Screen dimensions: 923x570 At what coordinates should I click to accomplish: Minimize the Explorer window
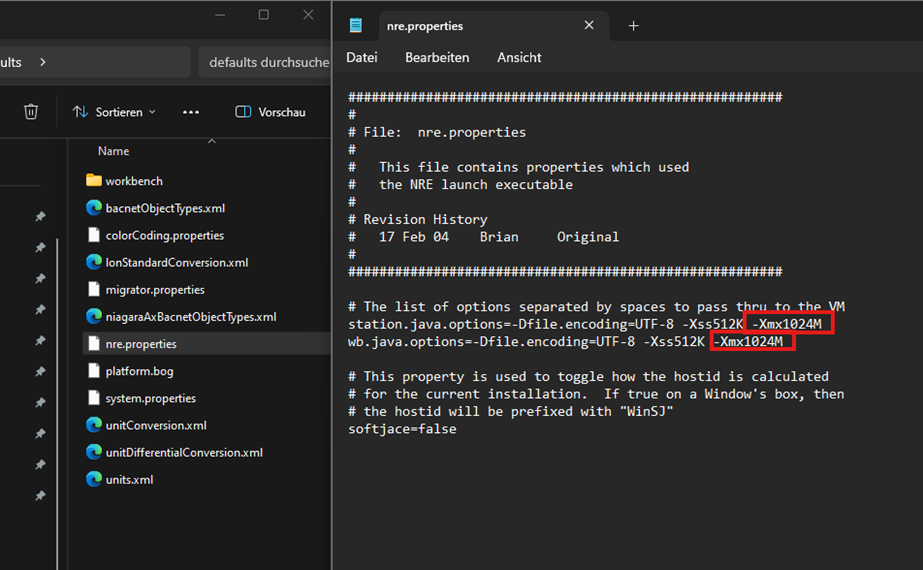(220, 15)
